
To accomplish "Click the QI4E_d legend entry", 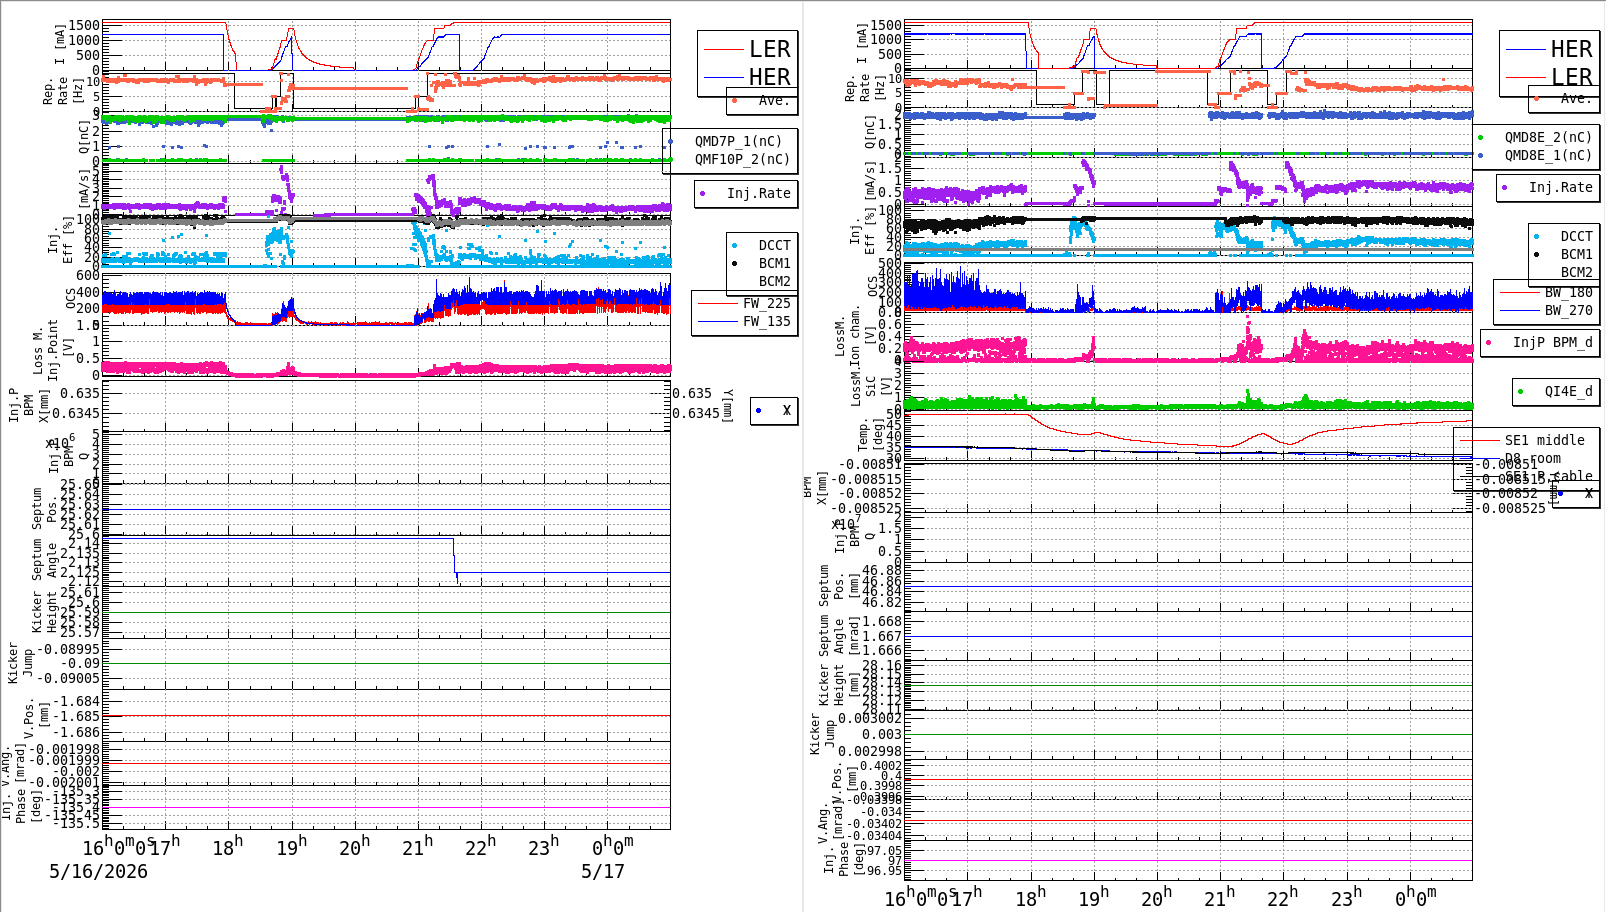I will coord(1568,391).
